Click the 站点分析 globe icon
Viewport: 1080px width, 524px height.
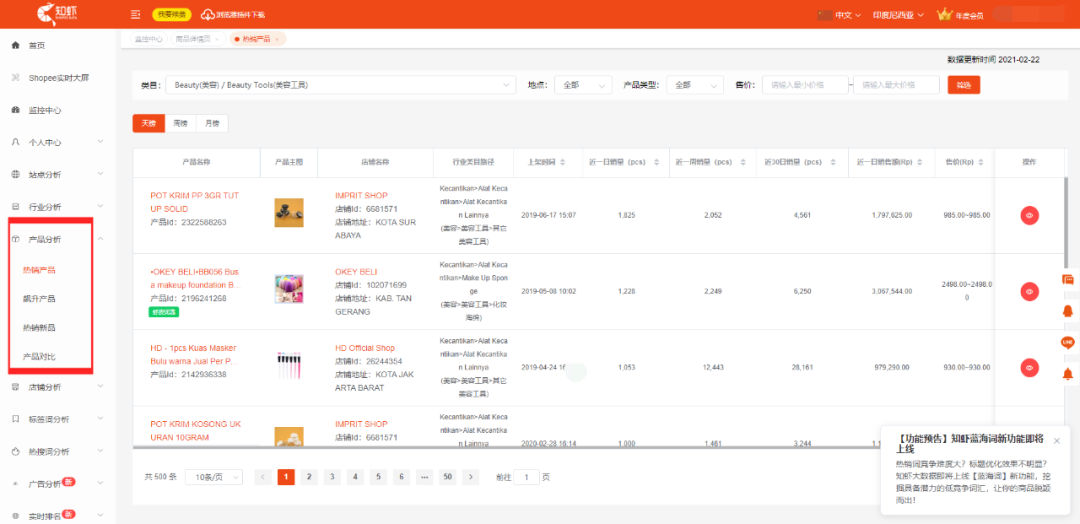(x=16, y=175)
